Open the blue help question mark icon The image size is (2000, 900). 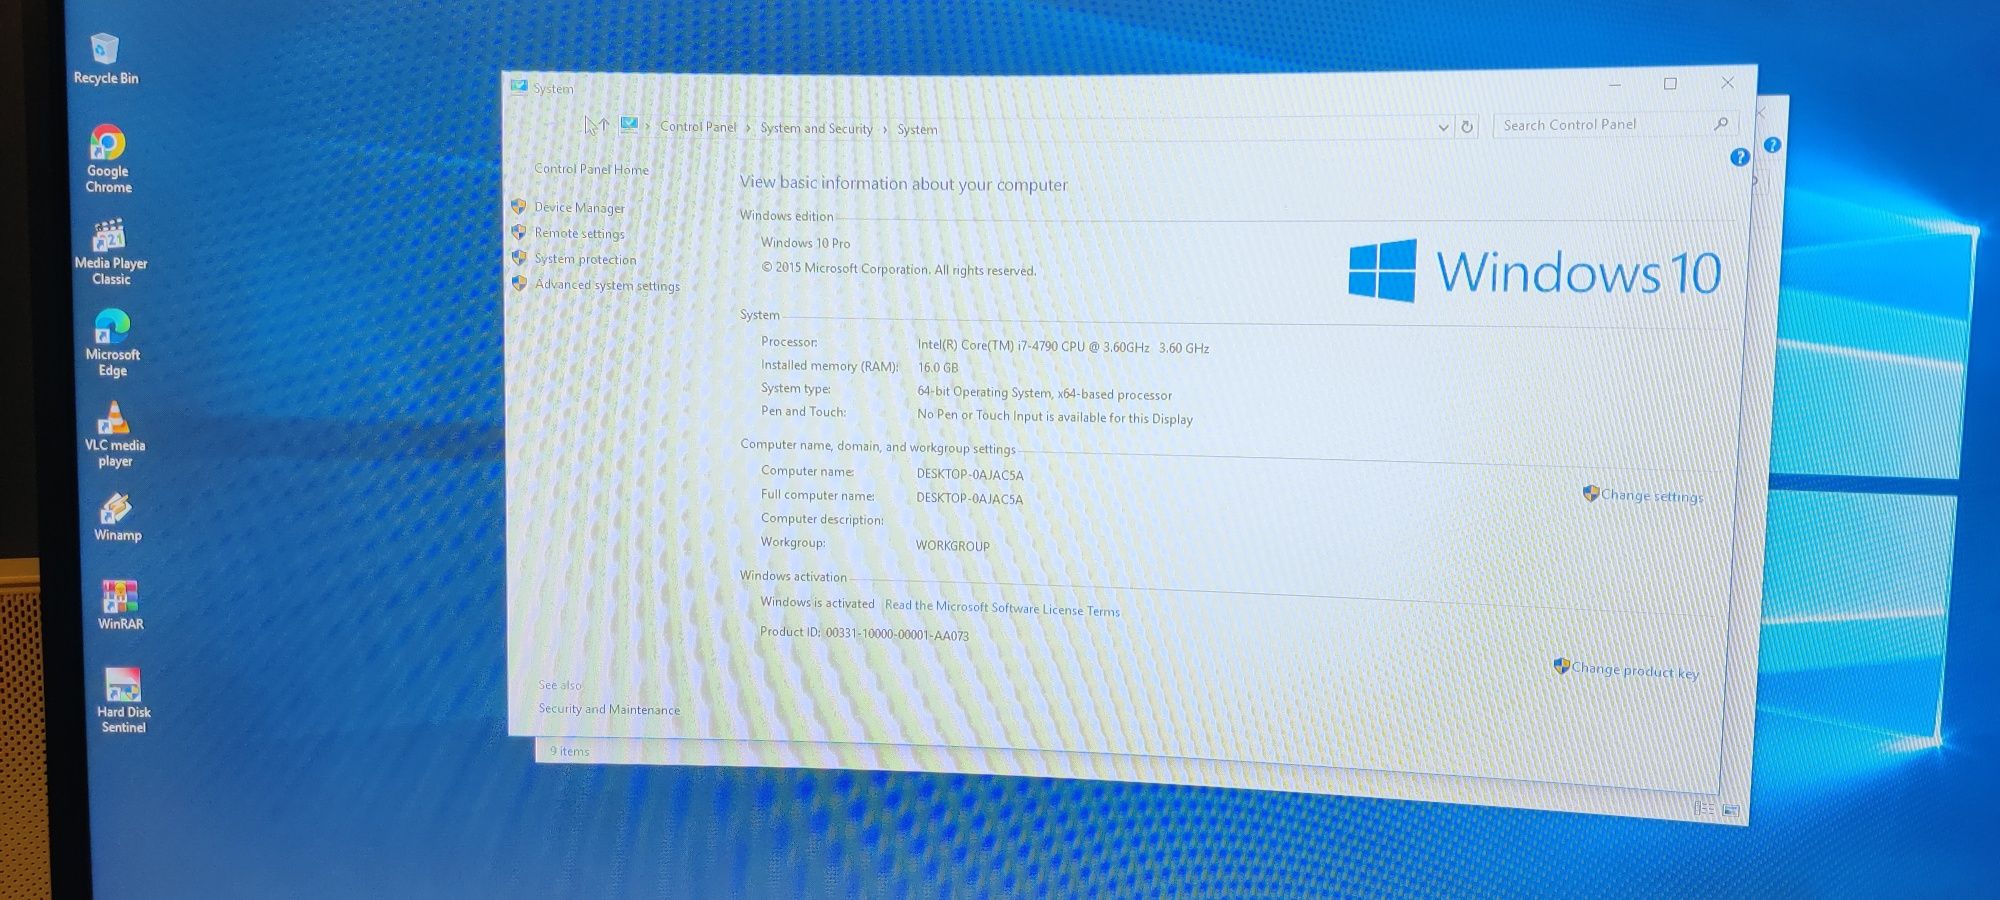pyautogui.click(x=1740, y=157)
